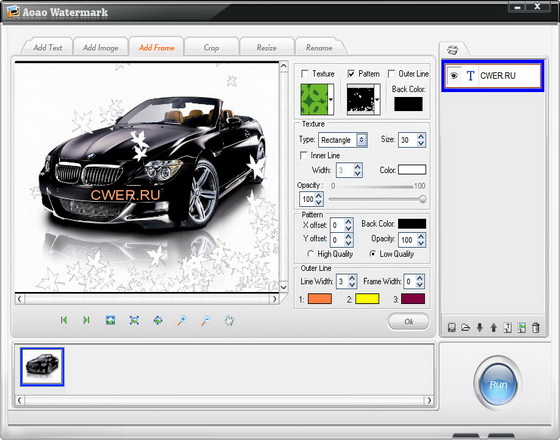Screen dimensions: 560x440
Task: Go to the first image with the green arrow
Action: (64, 320)
